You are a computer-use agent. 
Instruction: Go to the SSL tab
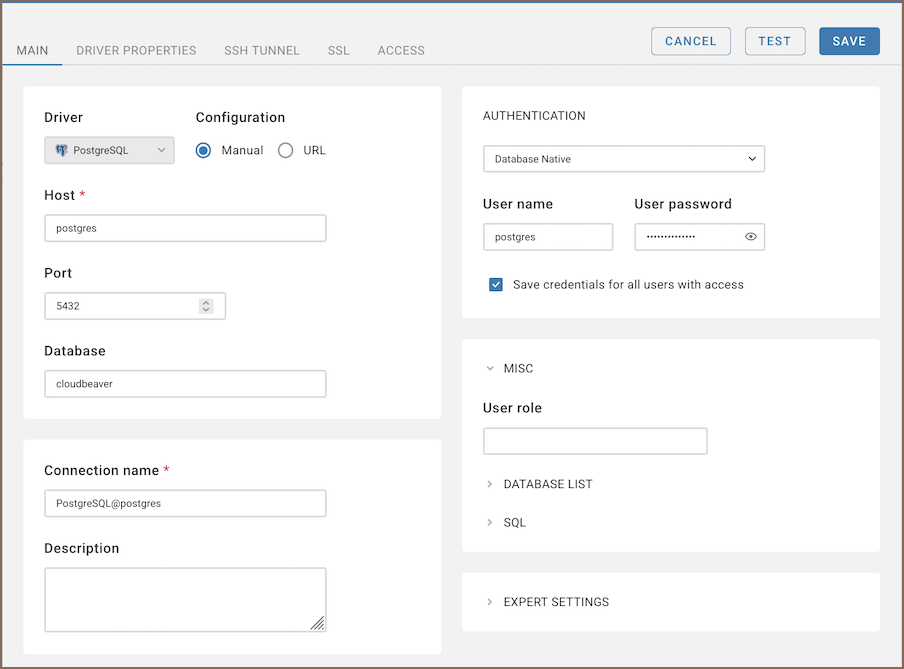(x=338, y=50)
